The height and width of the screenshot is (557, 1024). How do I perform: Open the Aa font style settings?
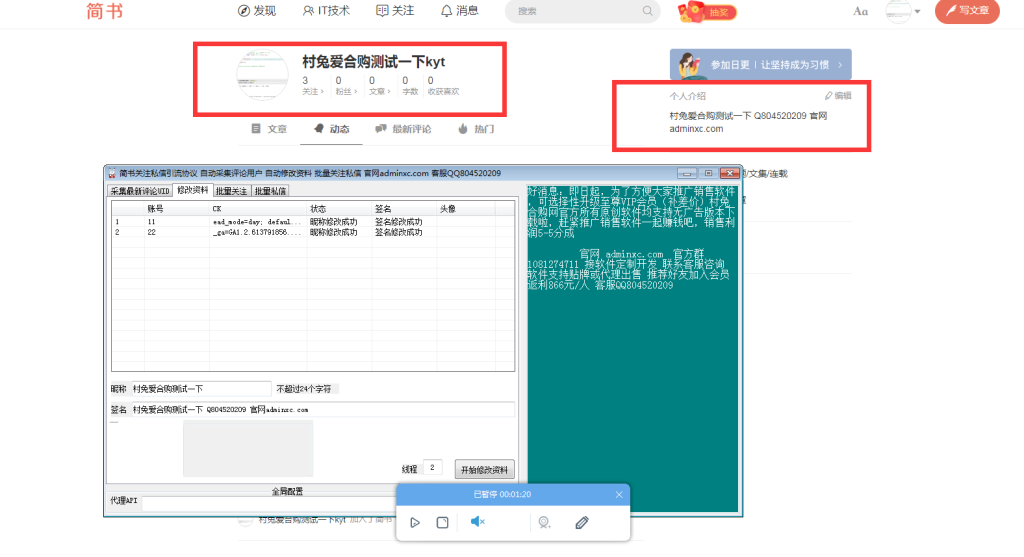point(860,11)
